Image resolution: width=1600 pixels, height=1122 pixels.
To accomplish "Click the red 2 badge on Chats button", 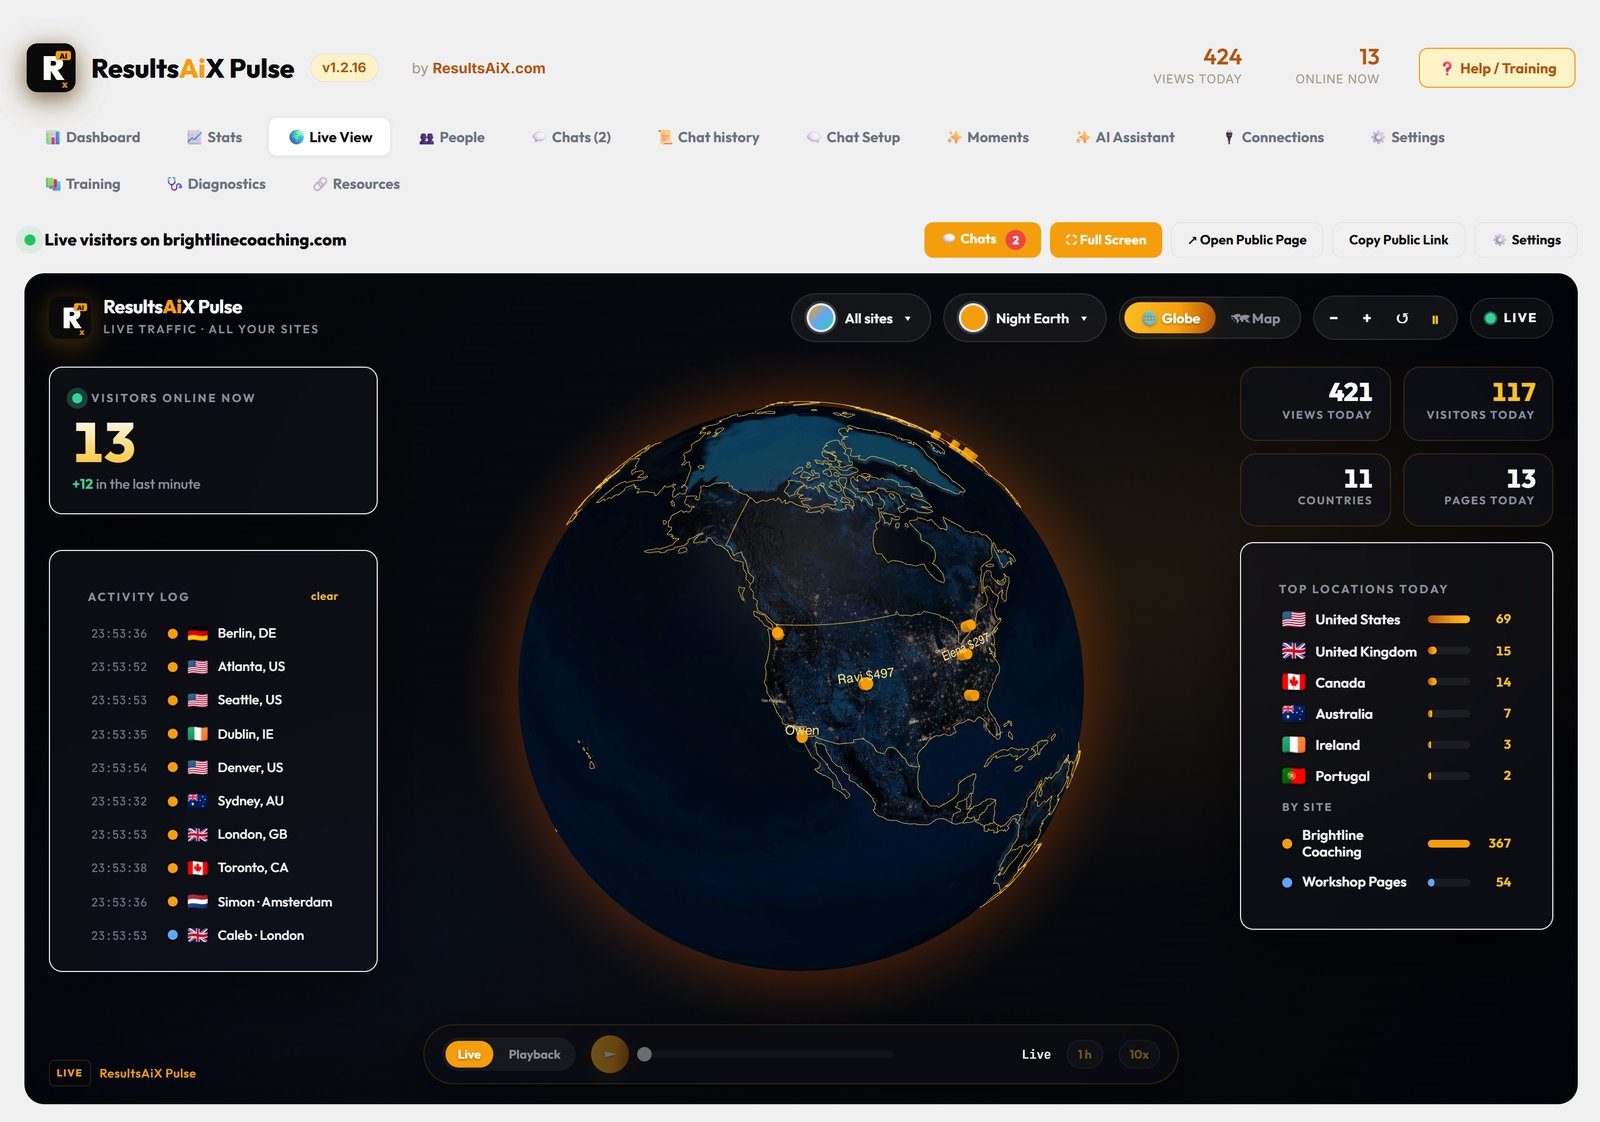I will click(x=1015, y=240).
